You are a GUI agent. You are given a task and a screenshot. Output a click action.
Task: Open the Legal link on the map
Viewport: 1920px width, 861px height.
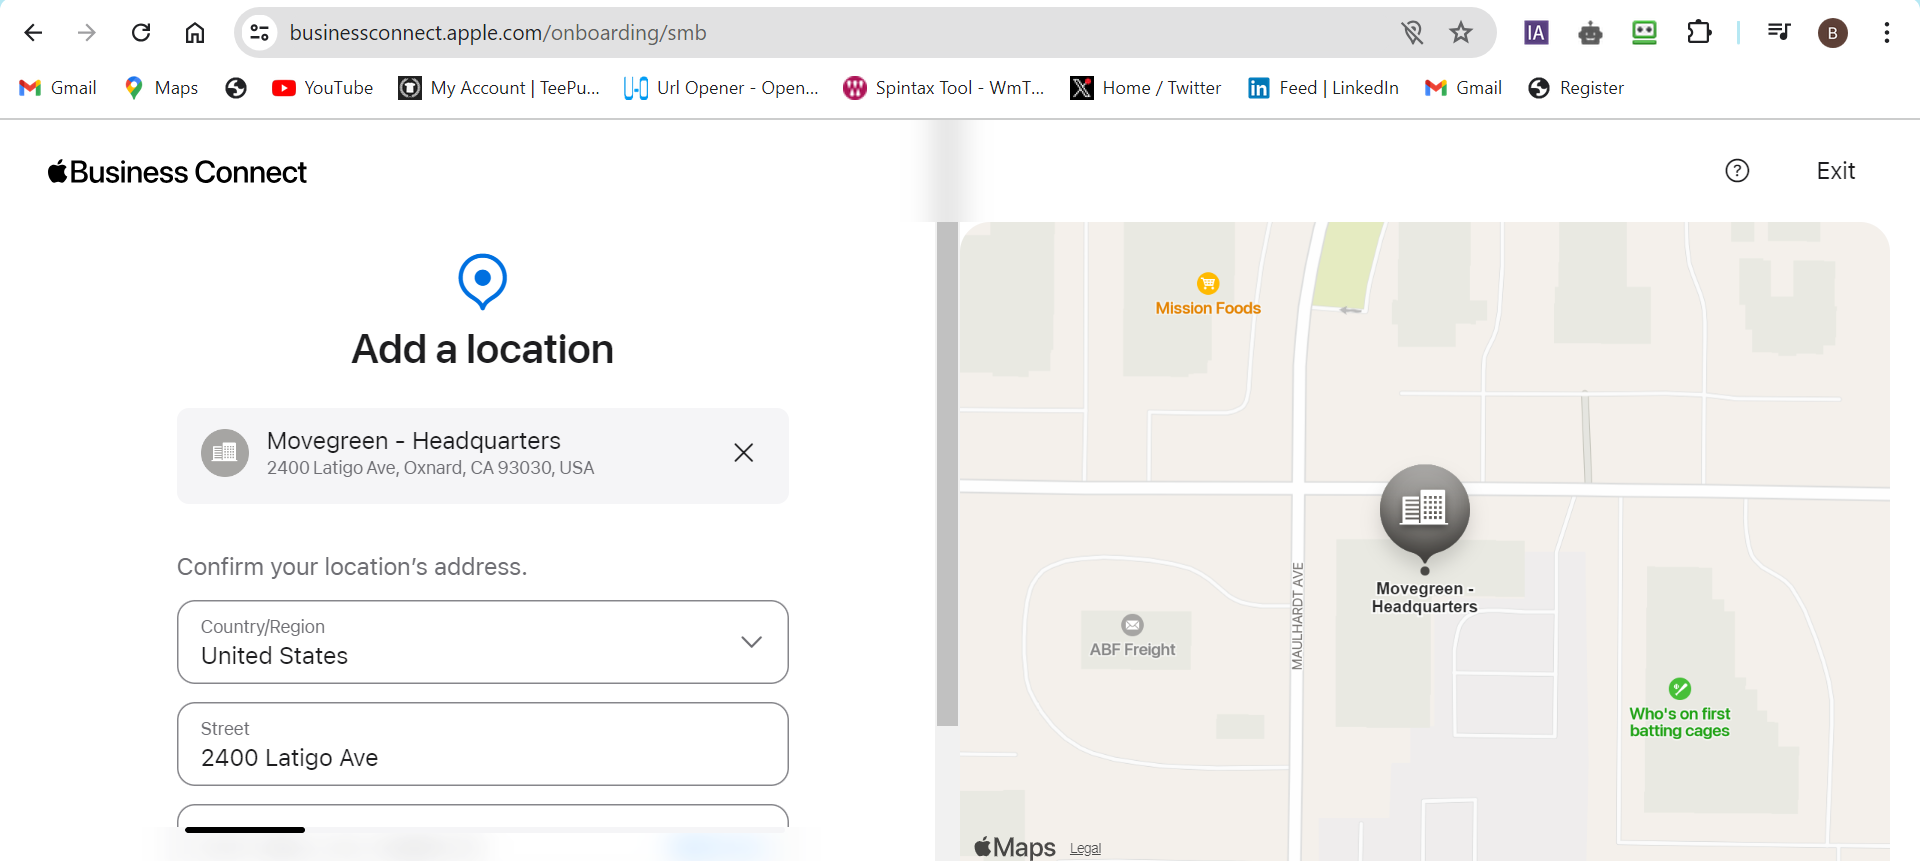1085,848
